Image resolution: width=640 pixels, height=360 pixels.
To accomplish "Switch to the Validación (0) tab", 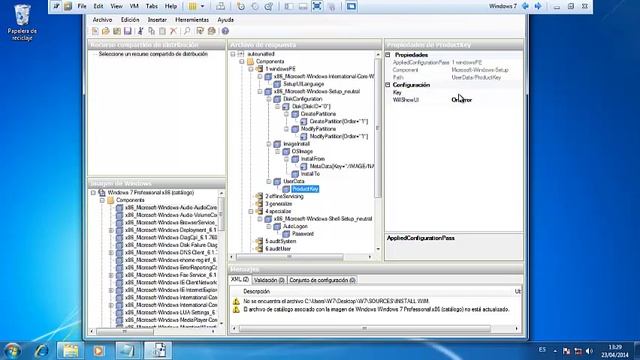I will click(269, 280).
